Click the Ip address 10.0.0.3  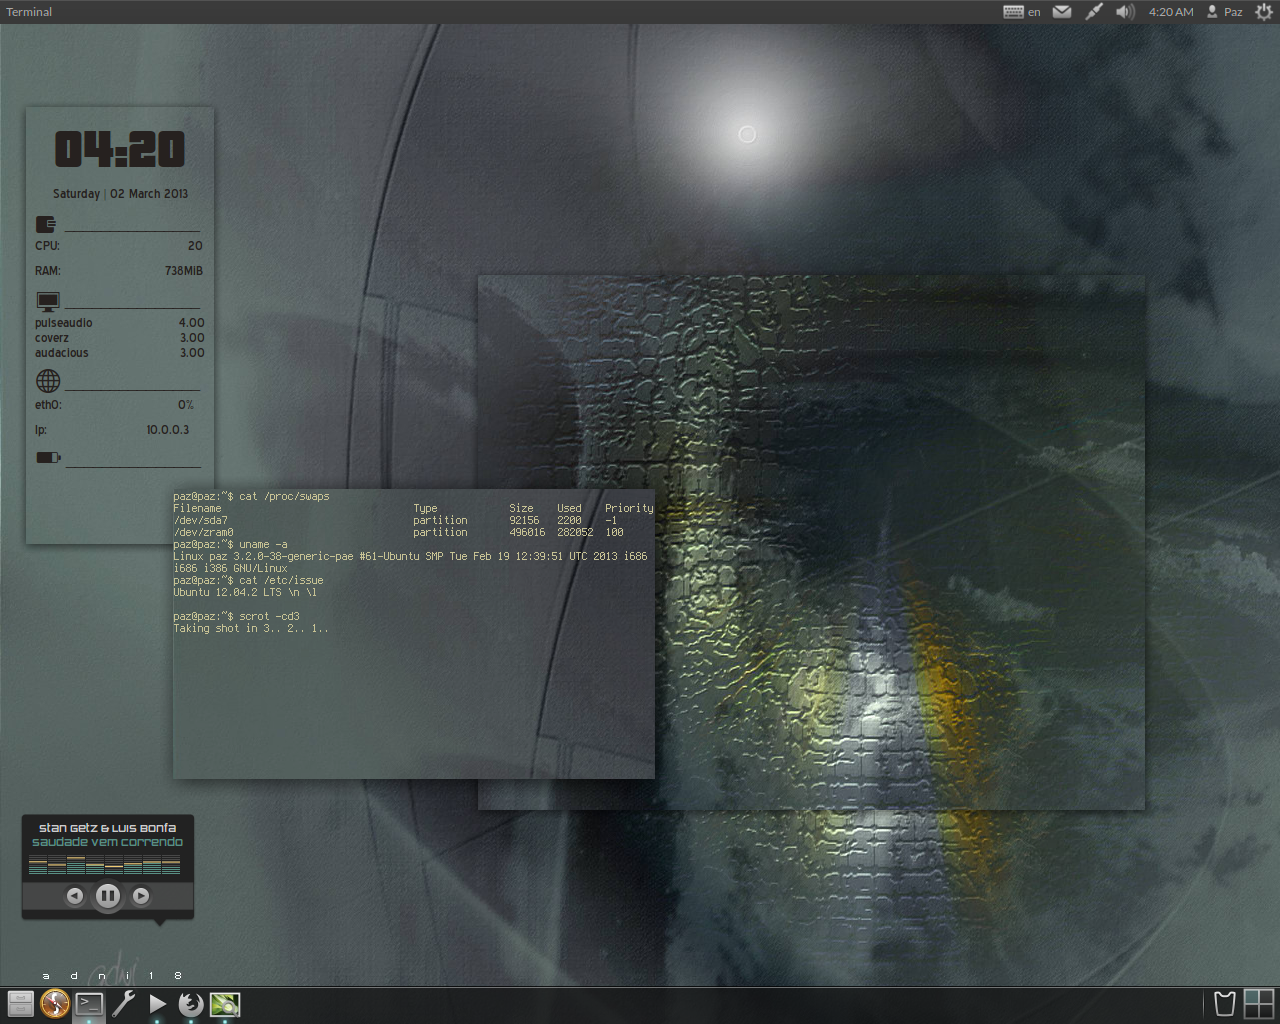[167, 430]
